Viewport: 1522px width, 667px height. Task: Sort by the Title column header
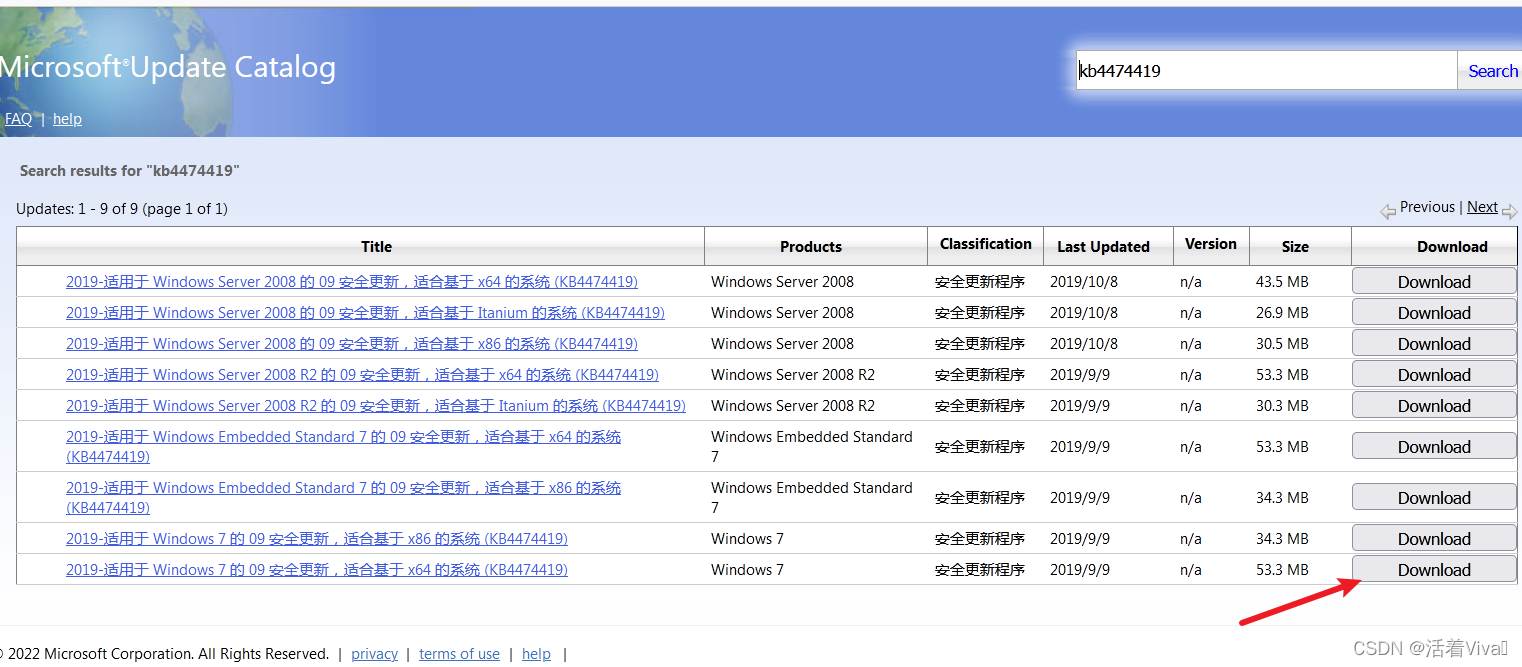pyautogui.click(x=376, y=247)
